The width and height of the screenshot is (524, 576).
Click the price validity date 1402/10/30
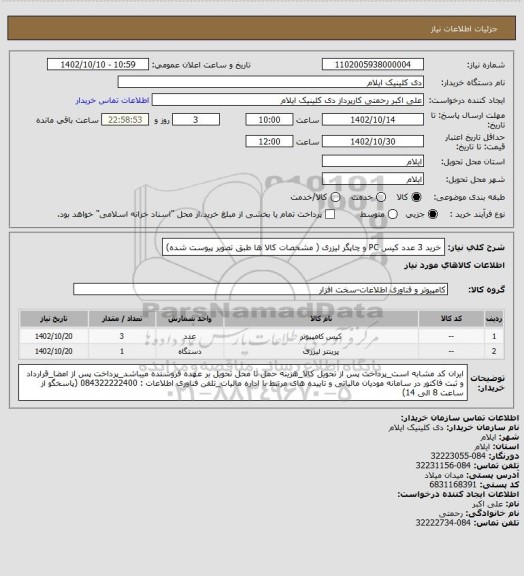point(373,141)
